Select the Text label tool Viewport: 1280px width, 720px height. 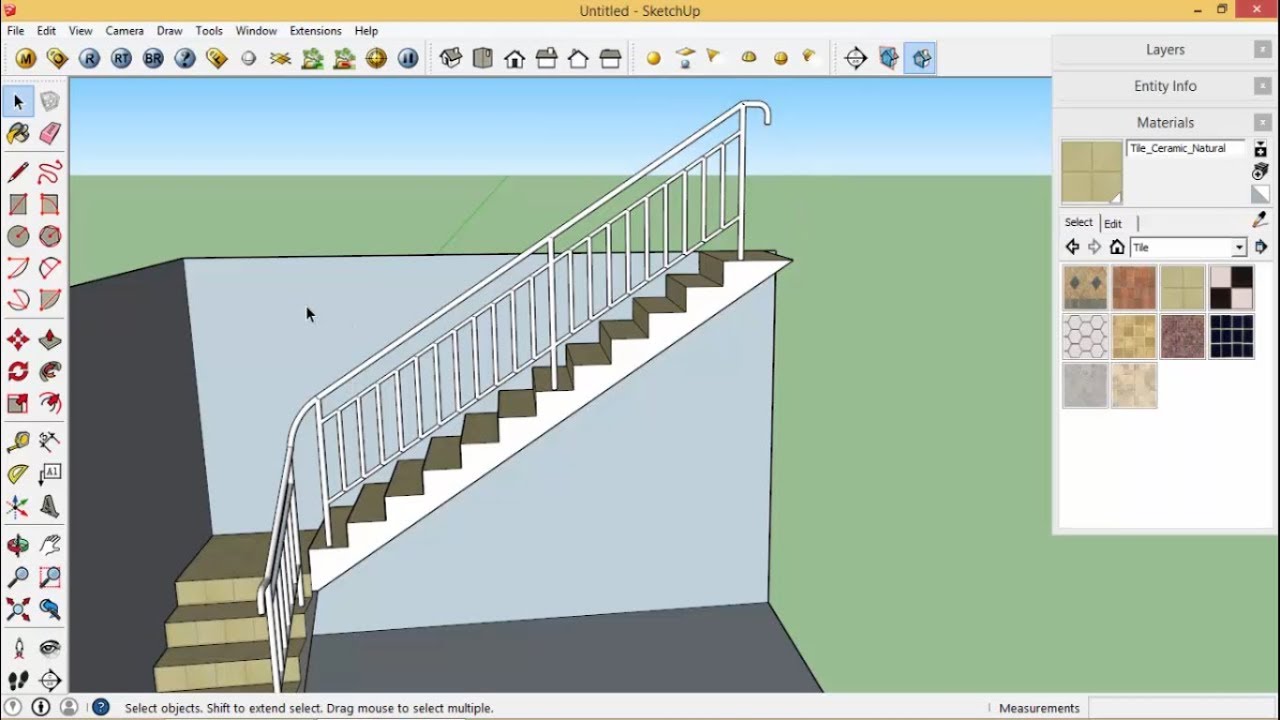pos(50,474)
